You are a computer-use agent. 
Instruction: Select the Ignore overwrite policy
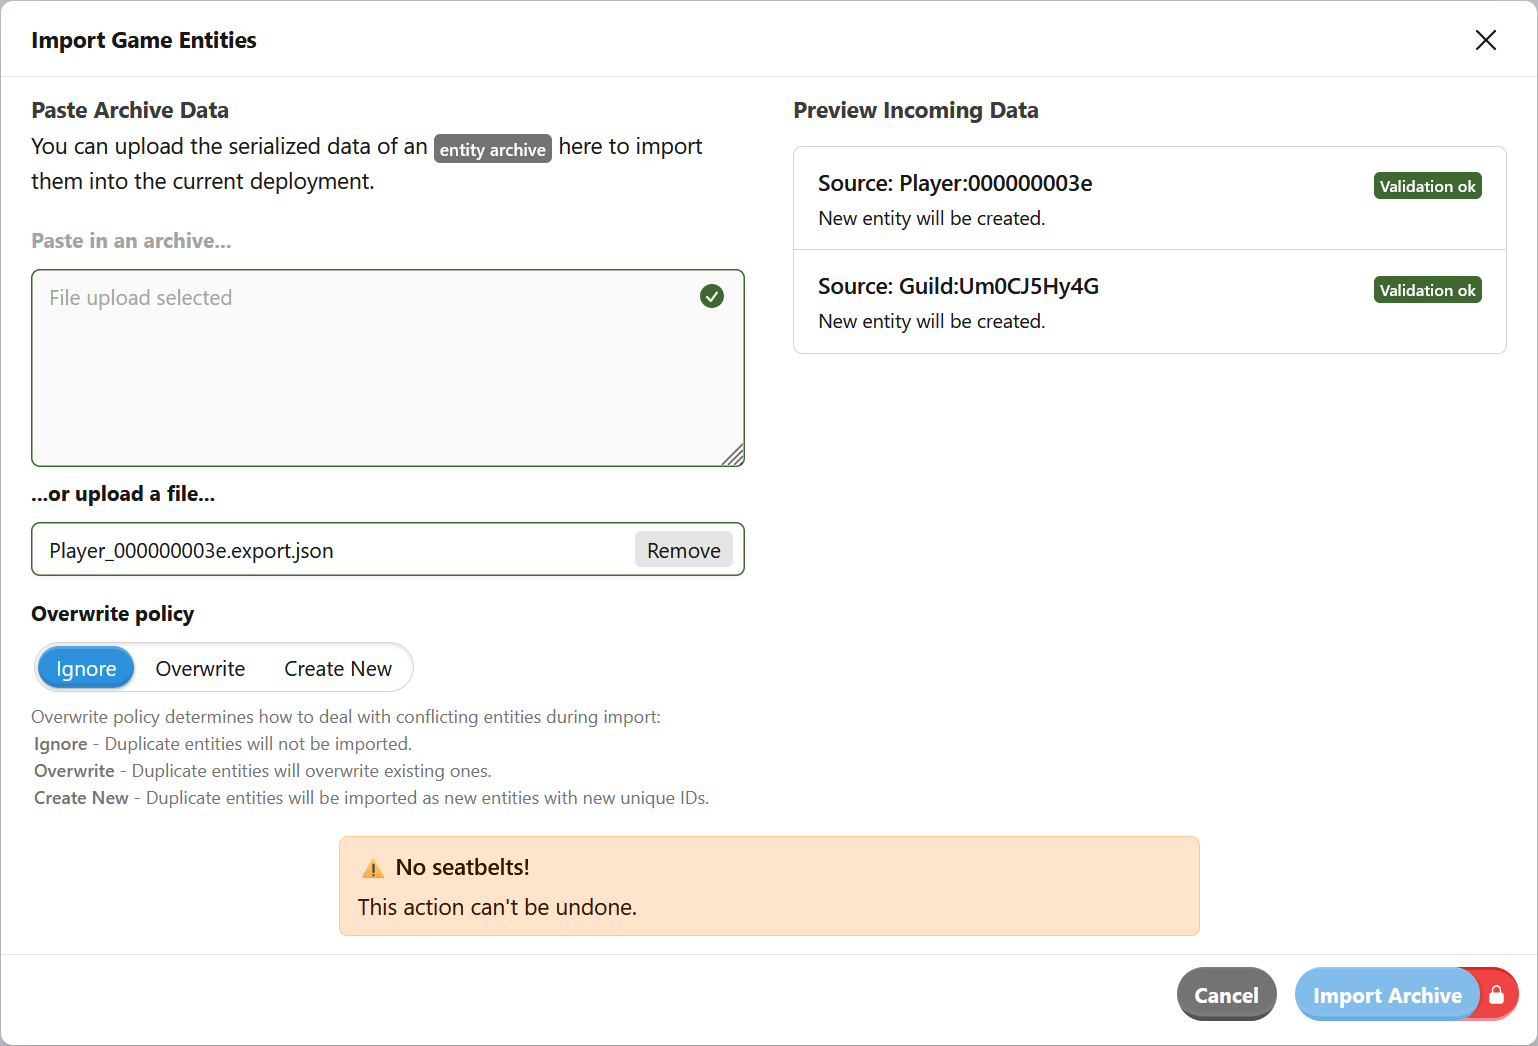85,668
